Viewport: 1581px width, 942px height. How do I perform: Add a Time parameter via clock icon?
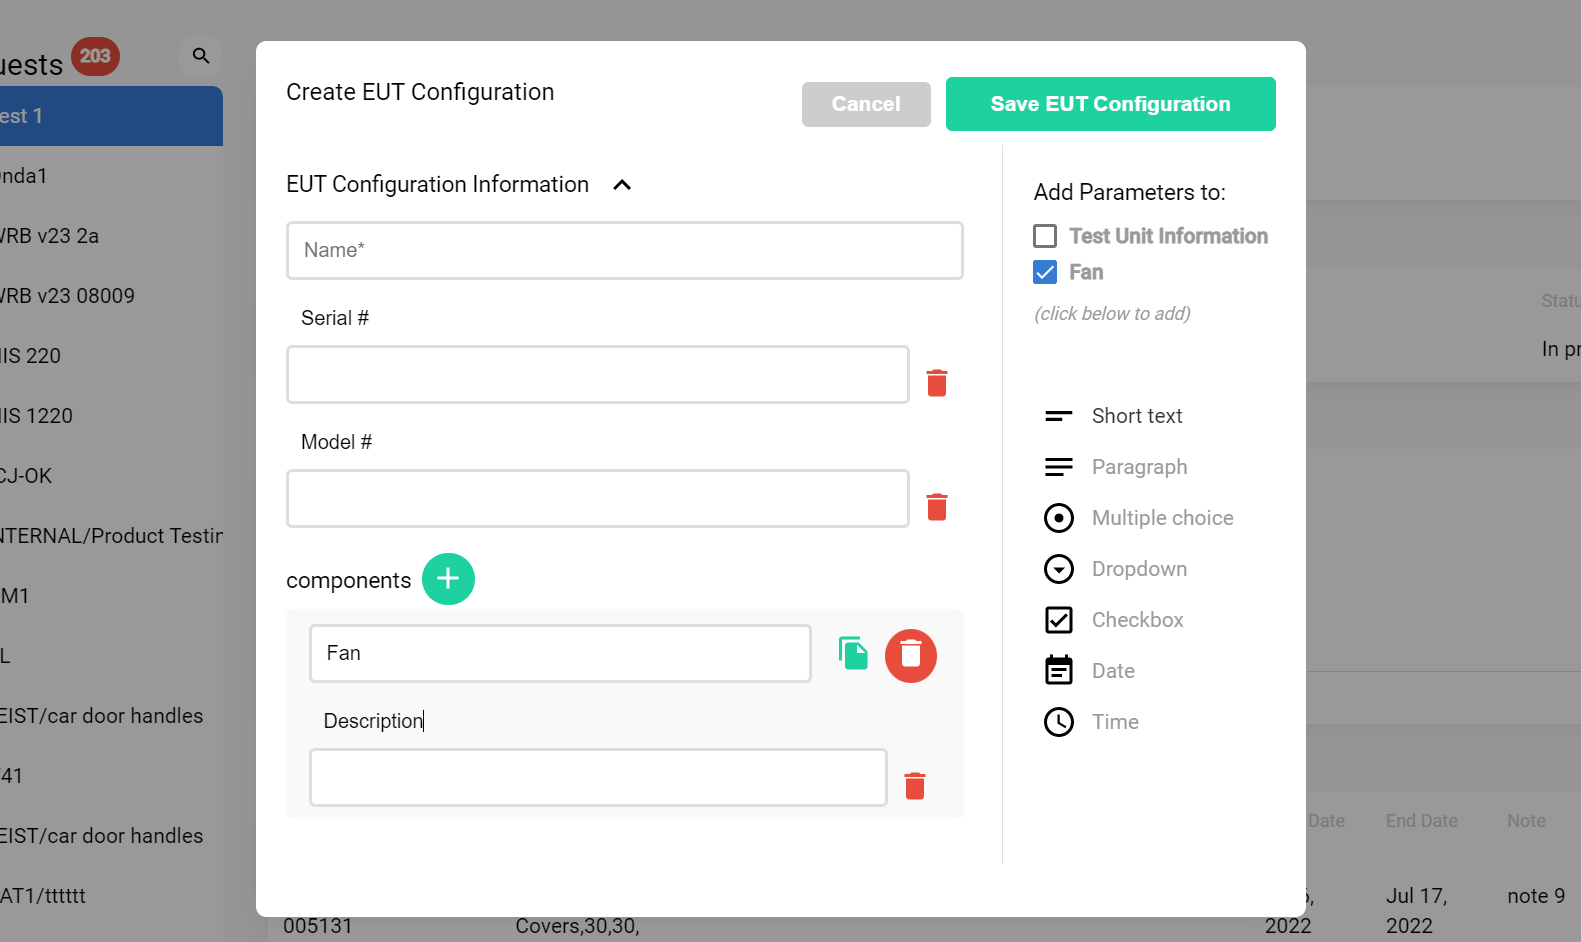pyautogui.click(x=1058, y=722)
